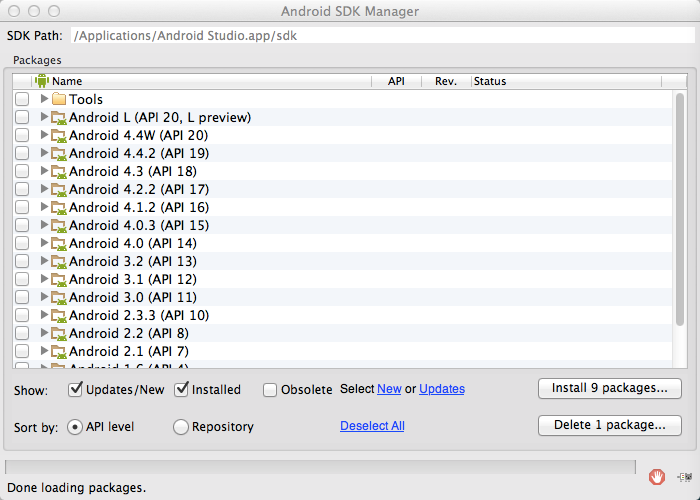Viewport: 700px width, 500px height.
Task: Click the Android 3.2 platform icon
Action: point(59,261)
